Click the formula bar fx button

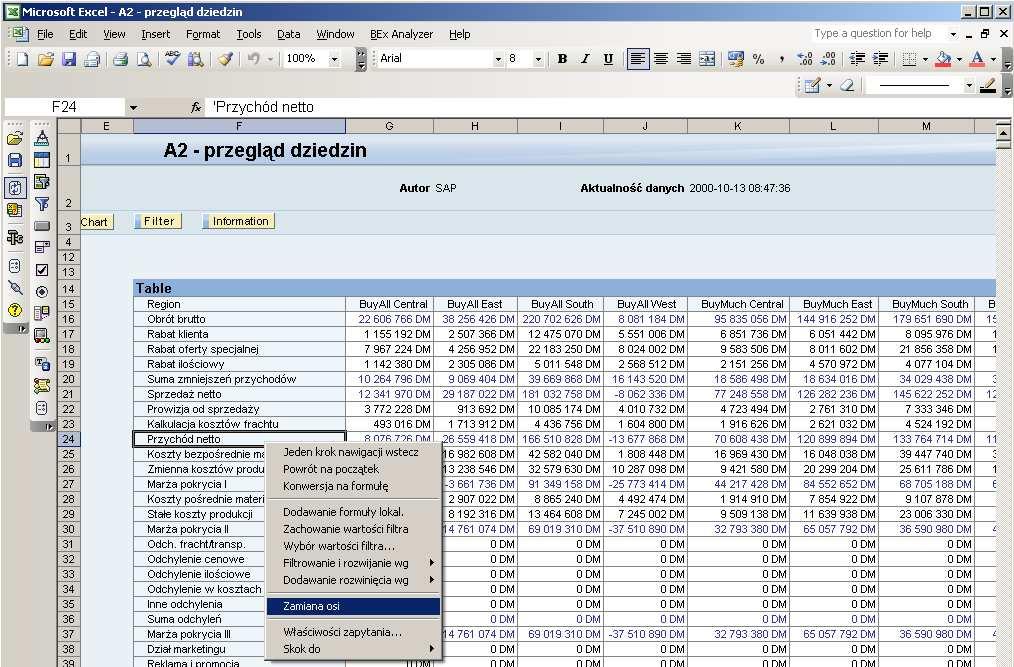pos(196,107)
